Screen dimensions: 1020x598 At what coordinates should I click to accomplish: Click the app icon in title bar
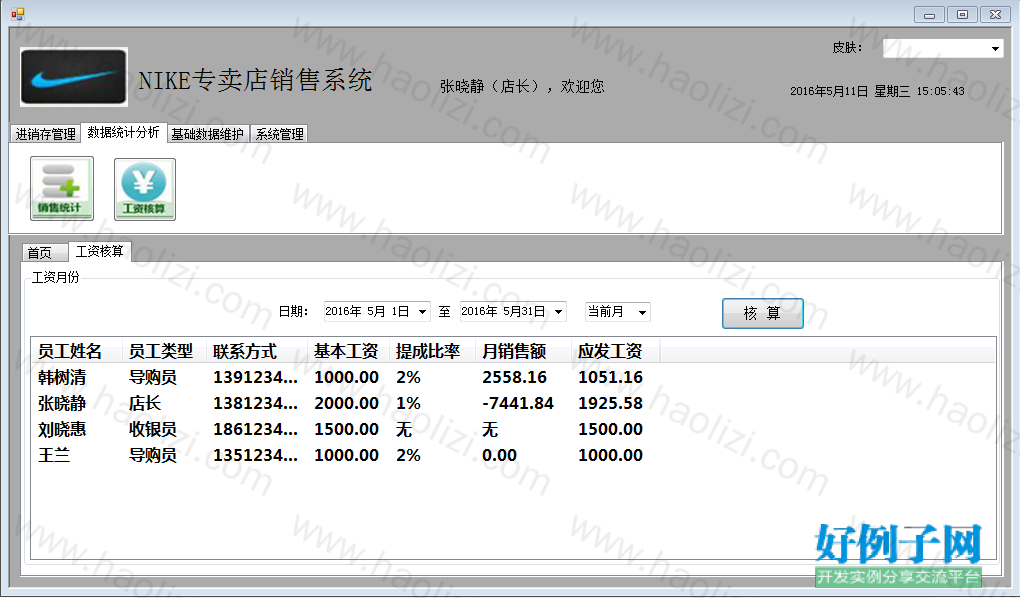[18, 14]
